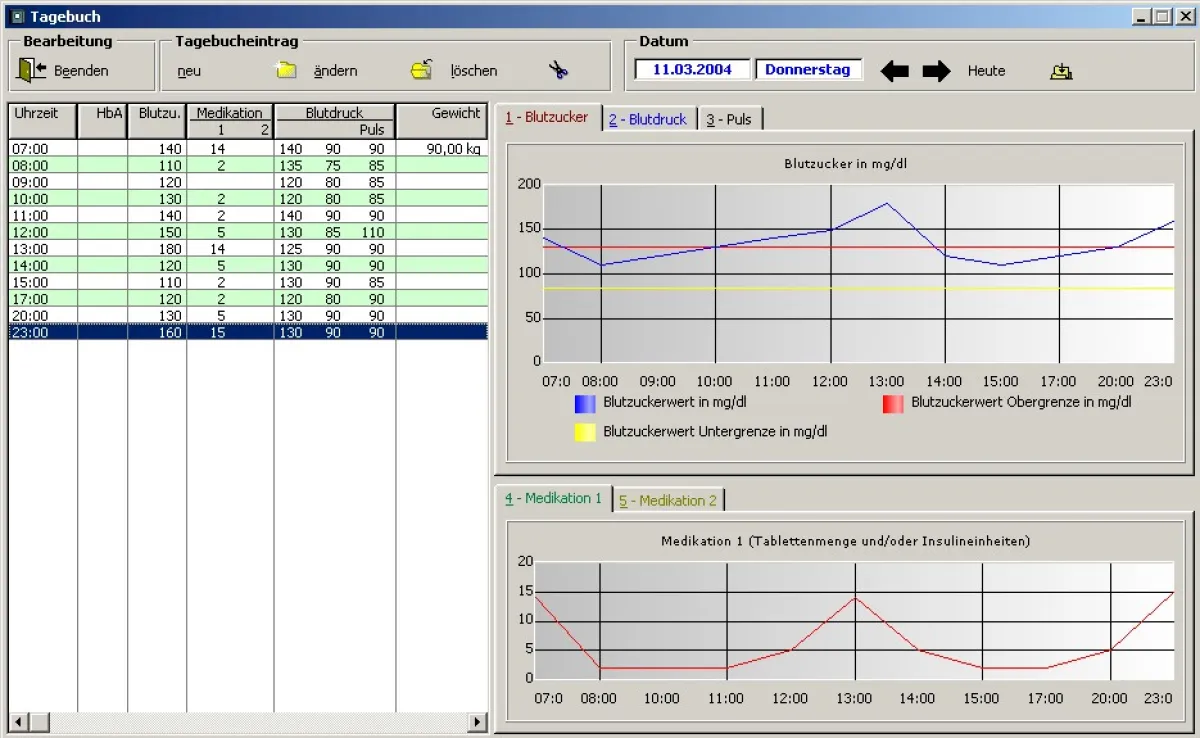Click the red Obergrenze legend swatch

(x=892, y=403)
